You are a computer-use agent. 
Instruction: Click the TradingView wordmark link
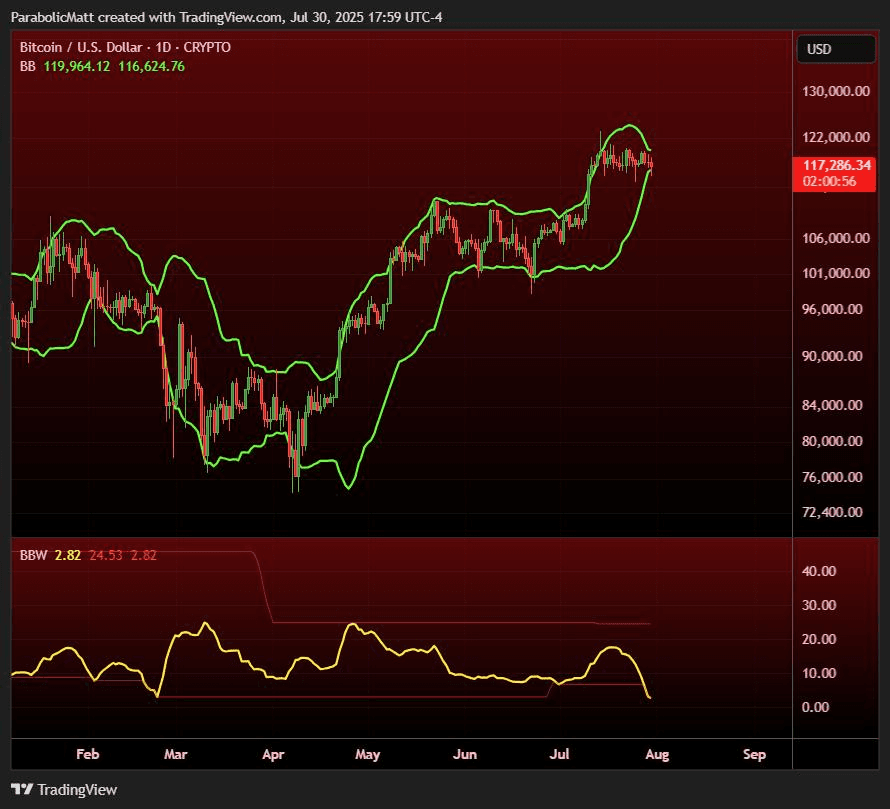77,790
